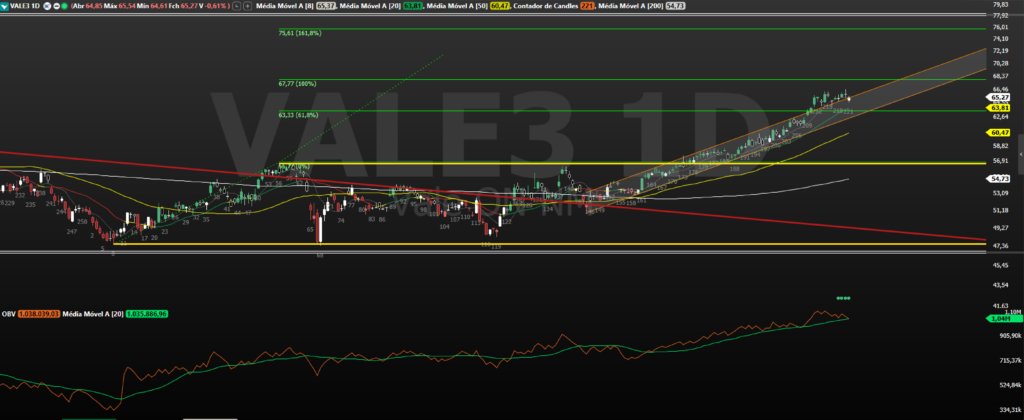Click the 65,27 current price tag on axis
The image size is (1024, 420).
point(999,98)
